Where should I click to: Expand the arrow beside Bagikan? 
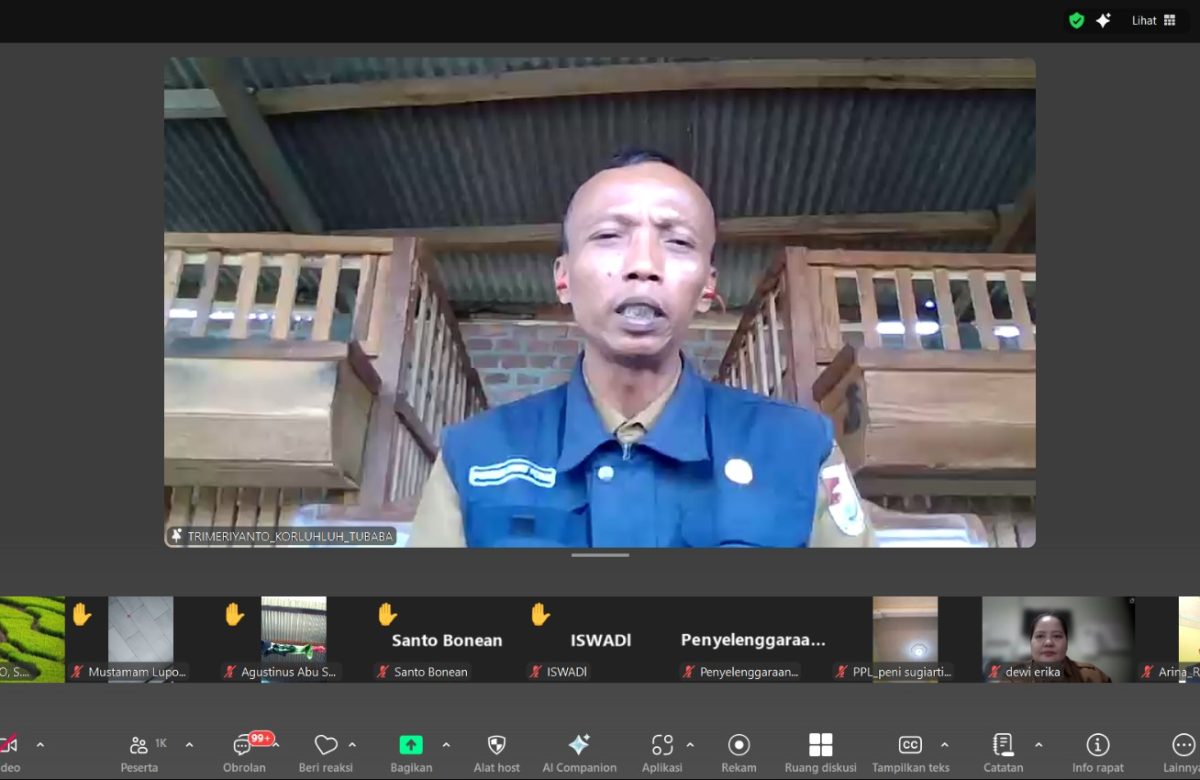446,745
